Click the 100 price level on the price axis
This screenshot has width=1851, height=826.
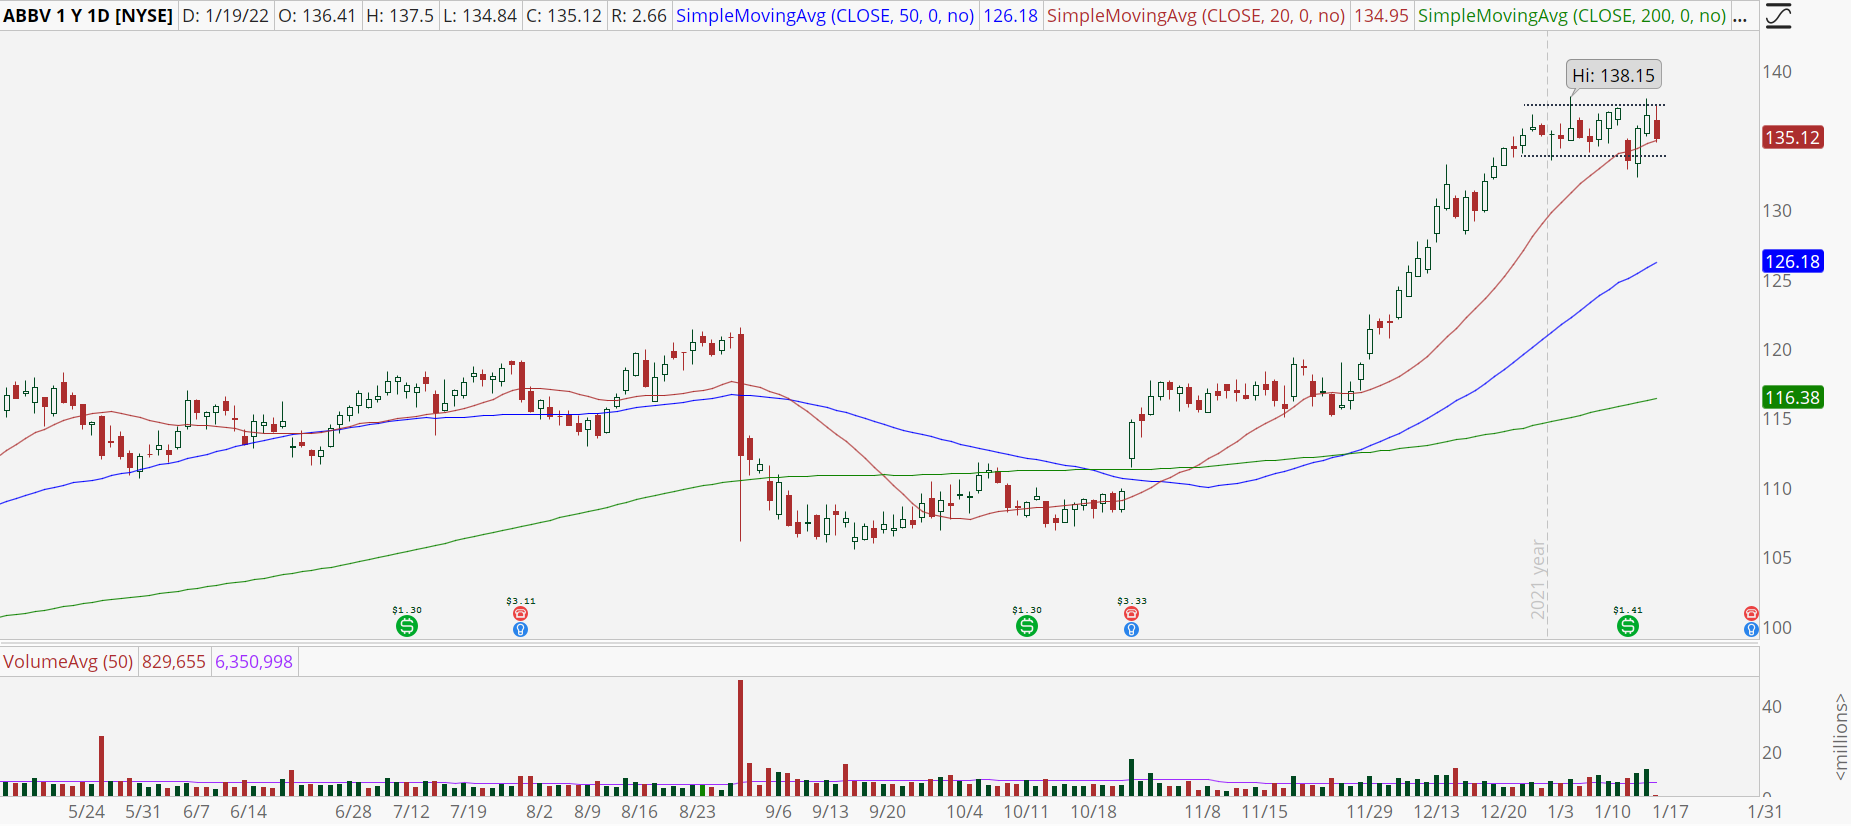(1777, 628)
